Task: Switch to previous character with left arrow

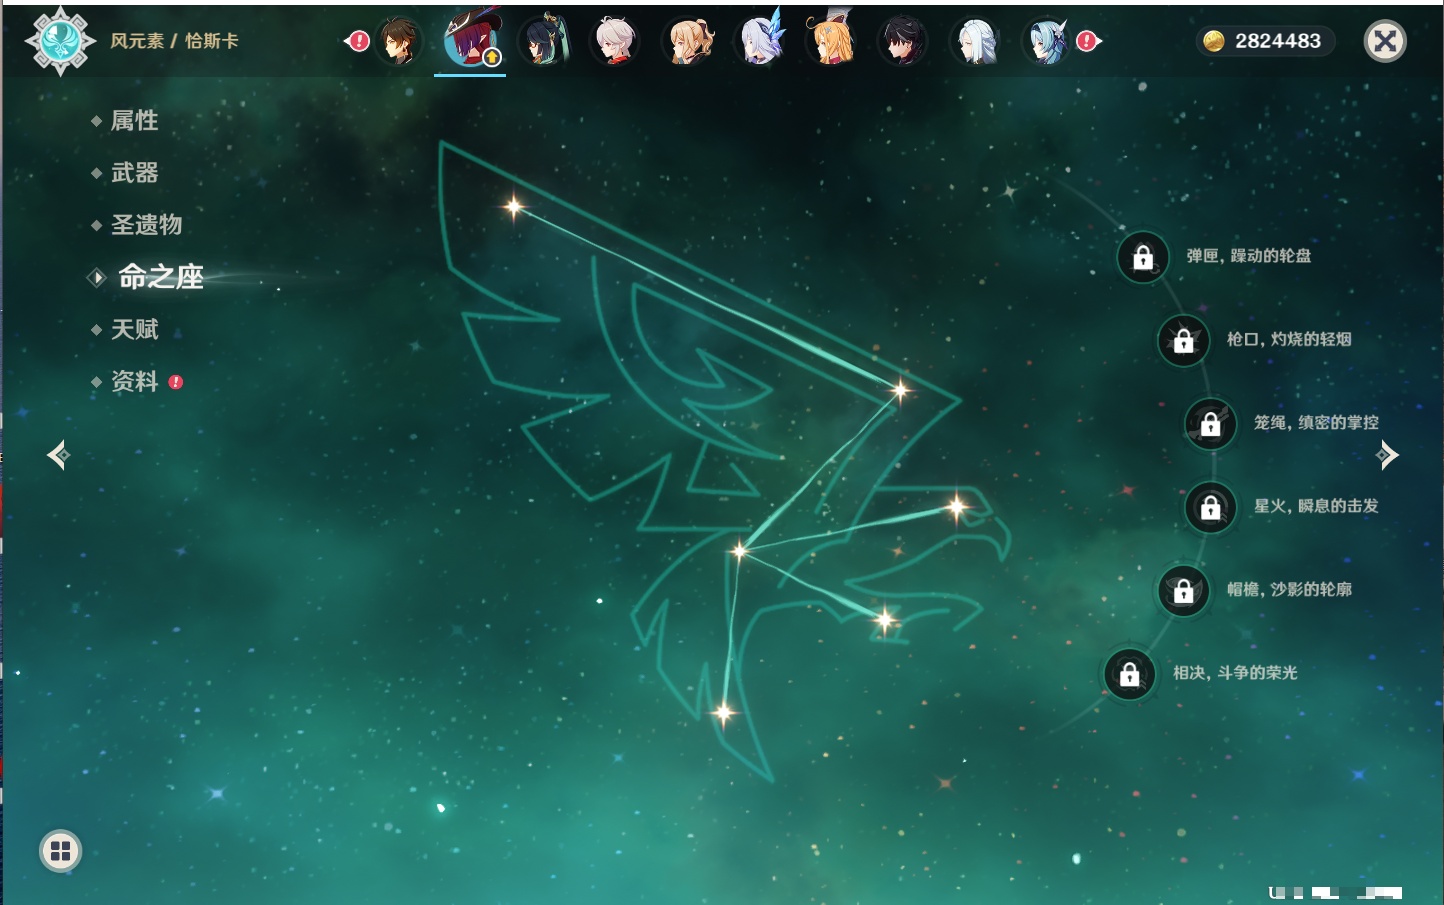Action: point(58,455)
